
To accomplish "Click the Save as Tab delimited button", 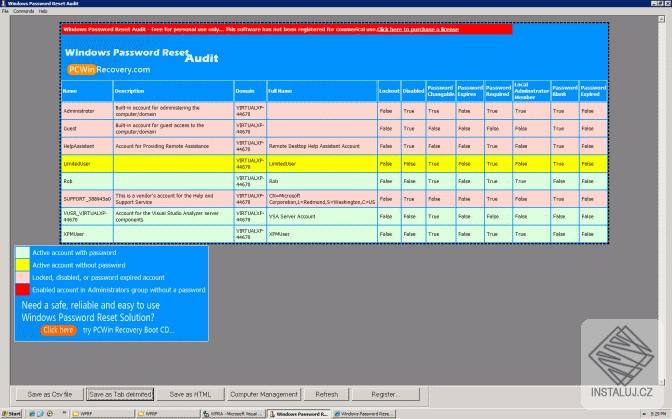I will [120, 394].
